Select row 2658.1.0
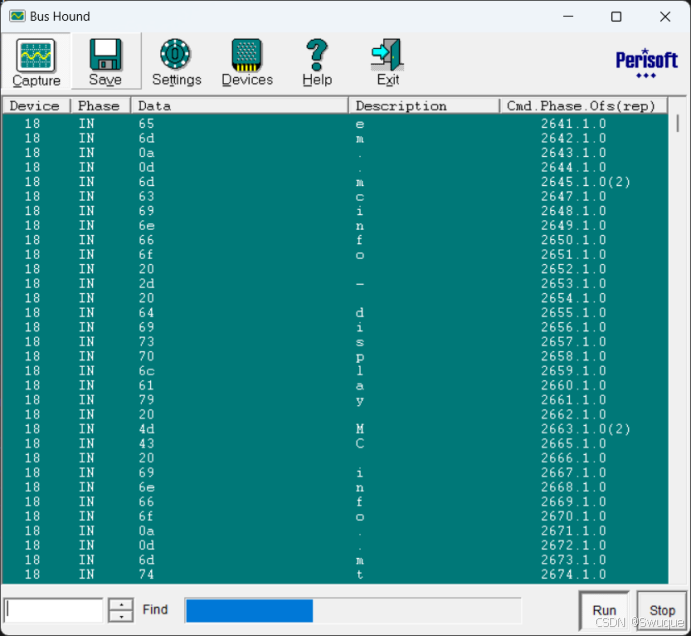The image size is (692, 636). tap(335, 356)
